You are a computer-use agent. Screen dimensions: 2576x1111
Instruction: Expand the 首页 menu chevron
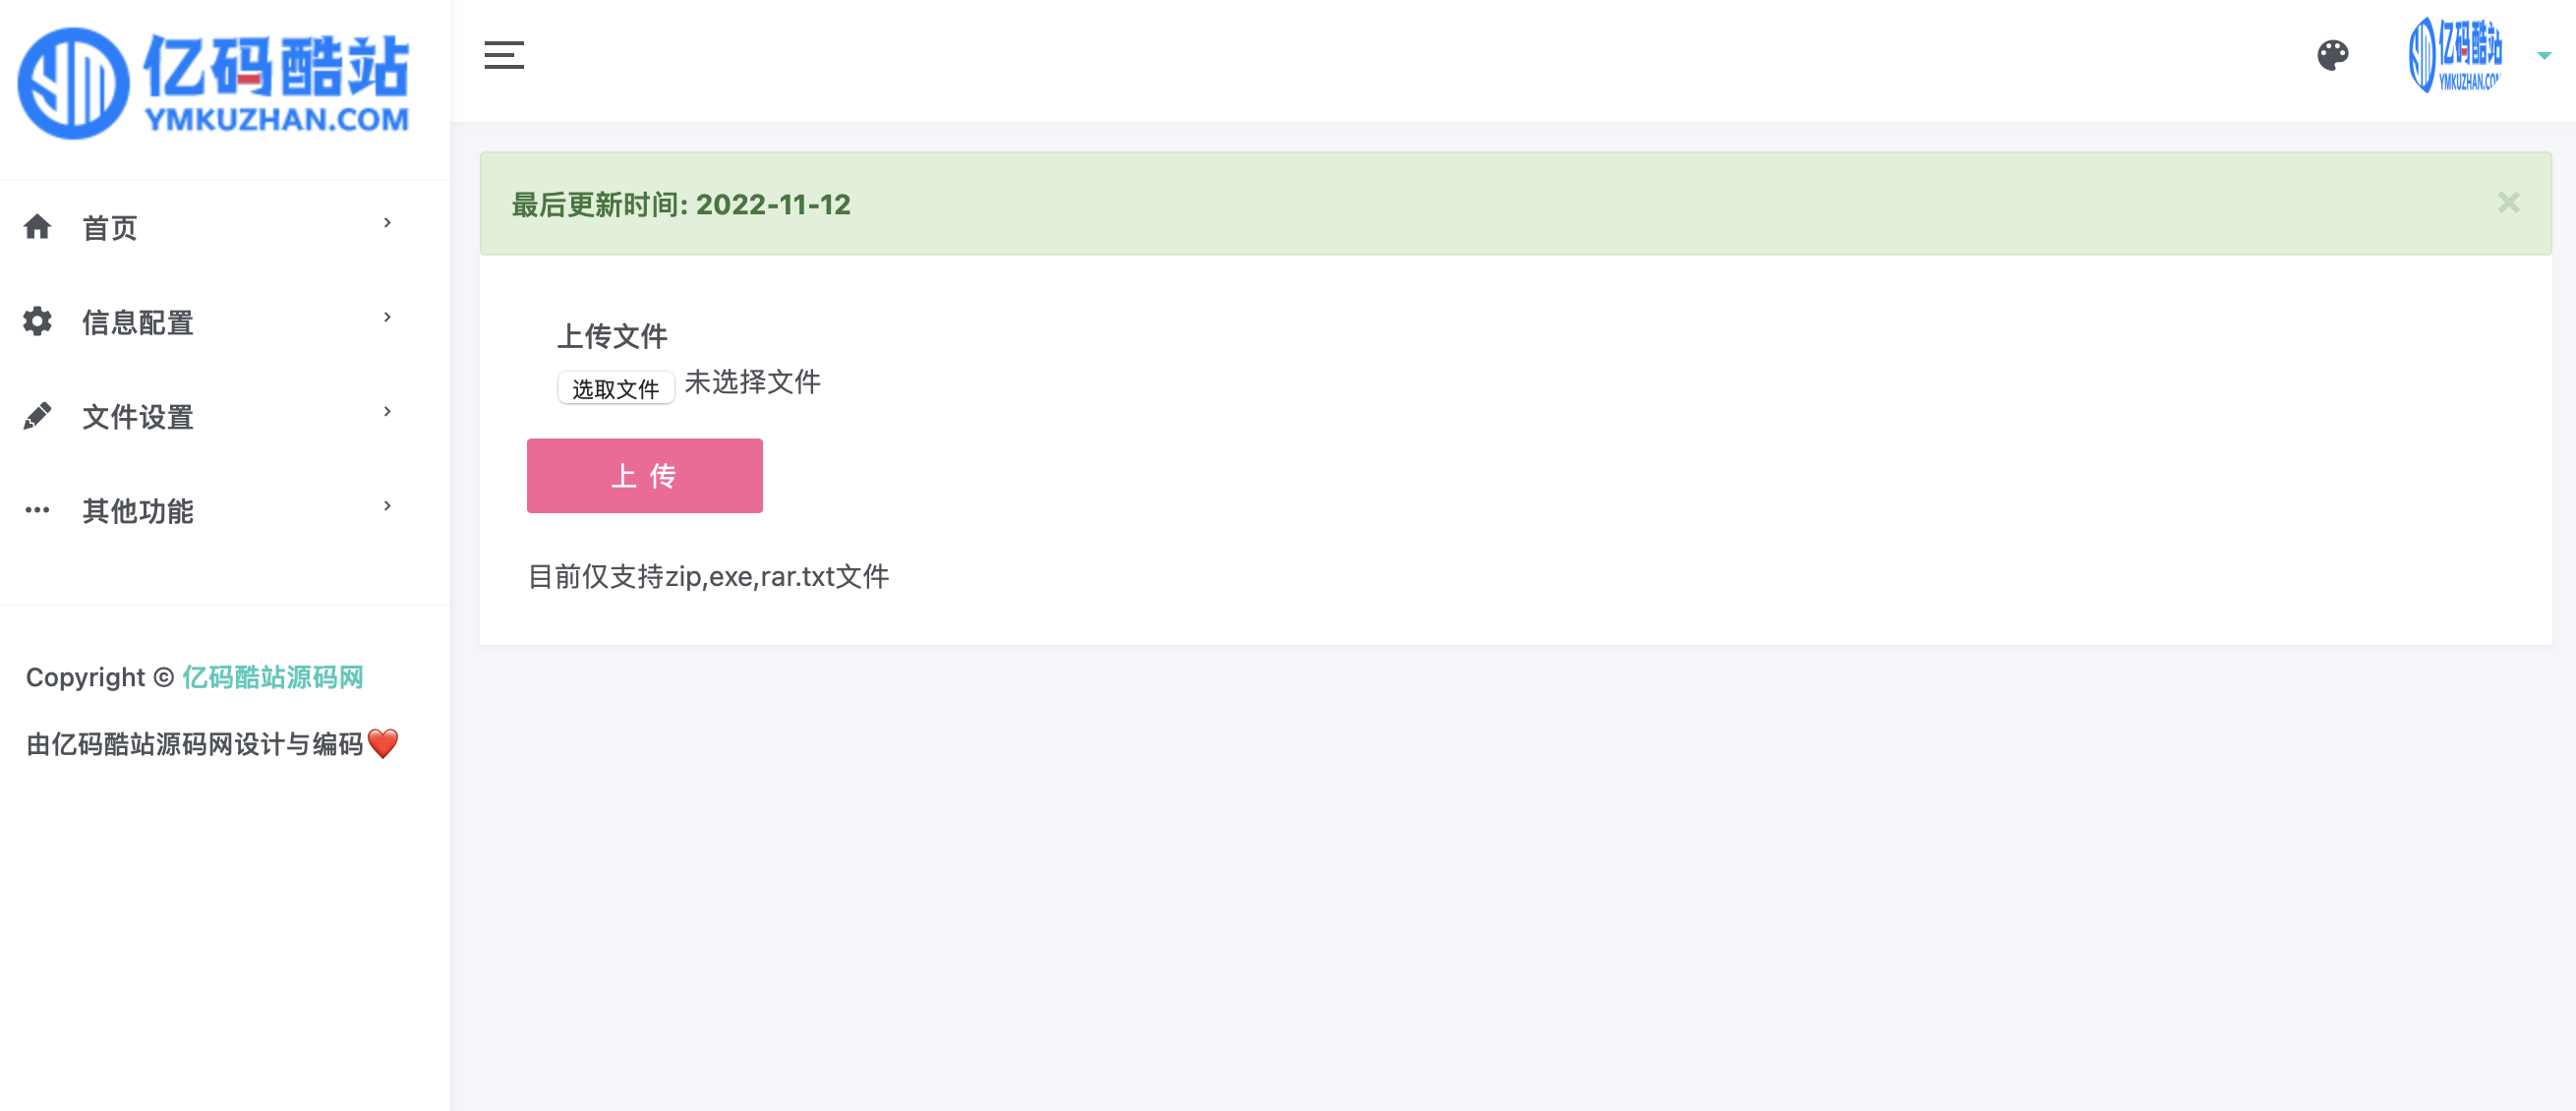[387, 223]
